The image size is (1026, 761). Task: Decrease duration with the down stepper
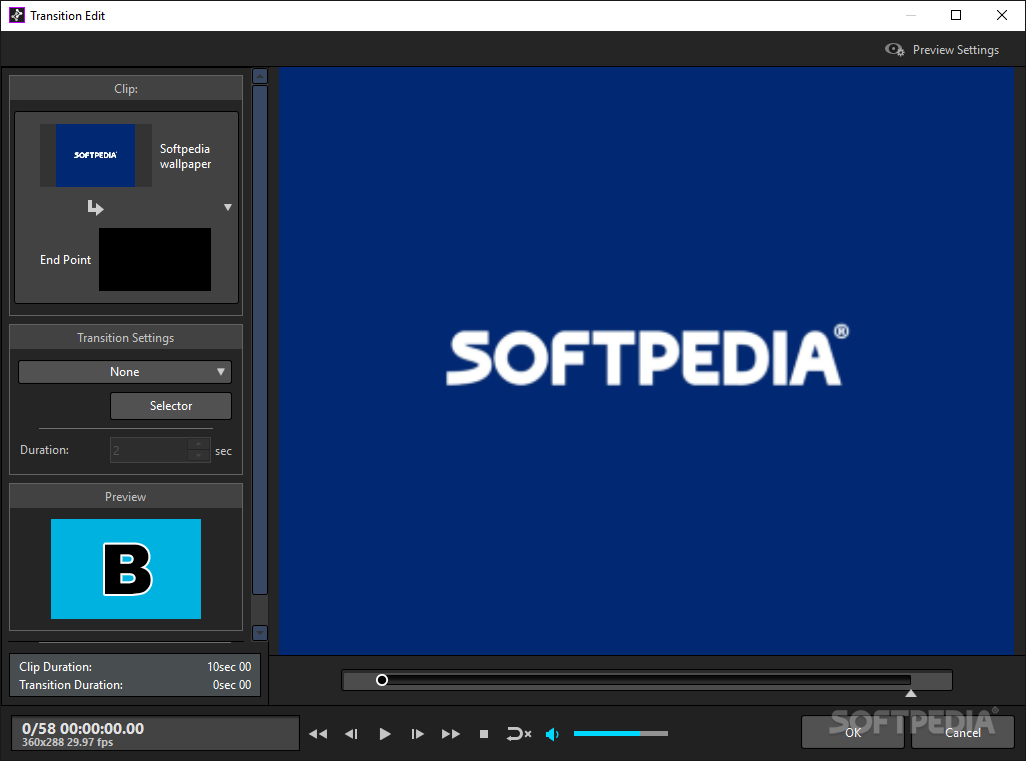199,456
